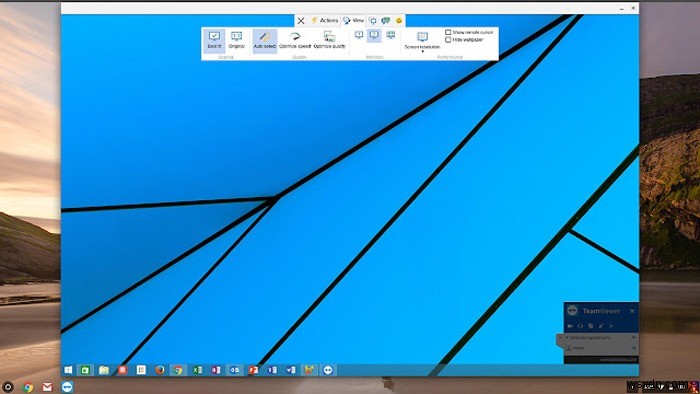This screenshot has height=394, width=700.
Task: Open PowerPoint from remote taskbar
Action: pos(253,370)
